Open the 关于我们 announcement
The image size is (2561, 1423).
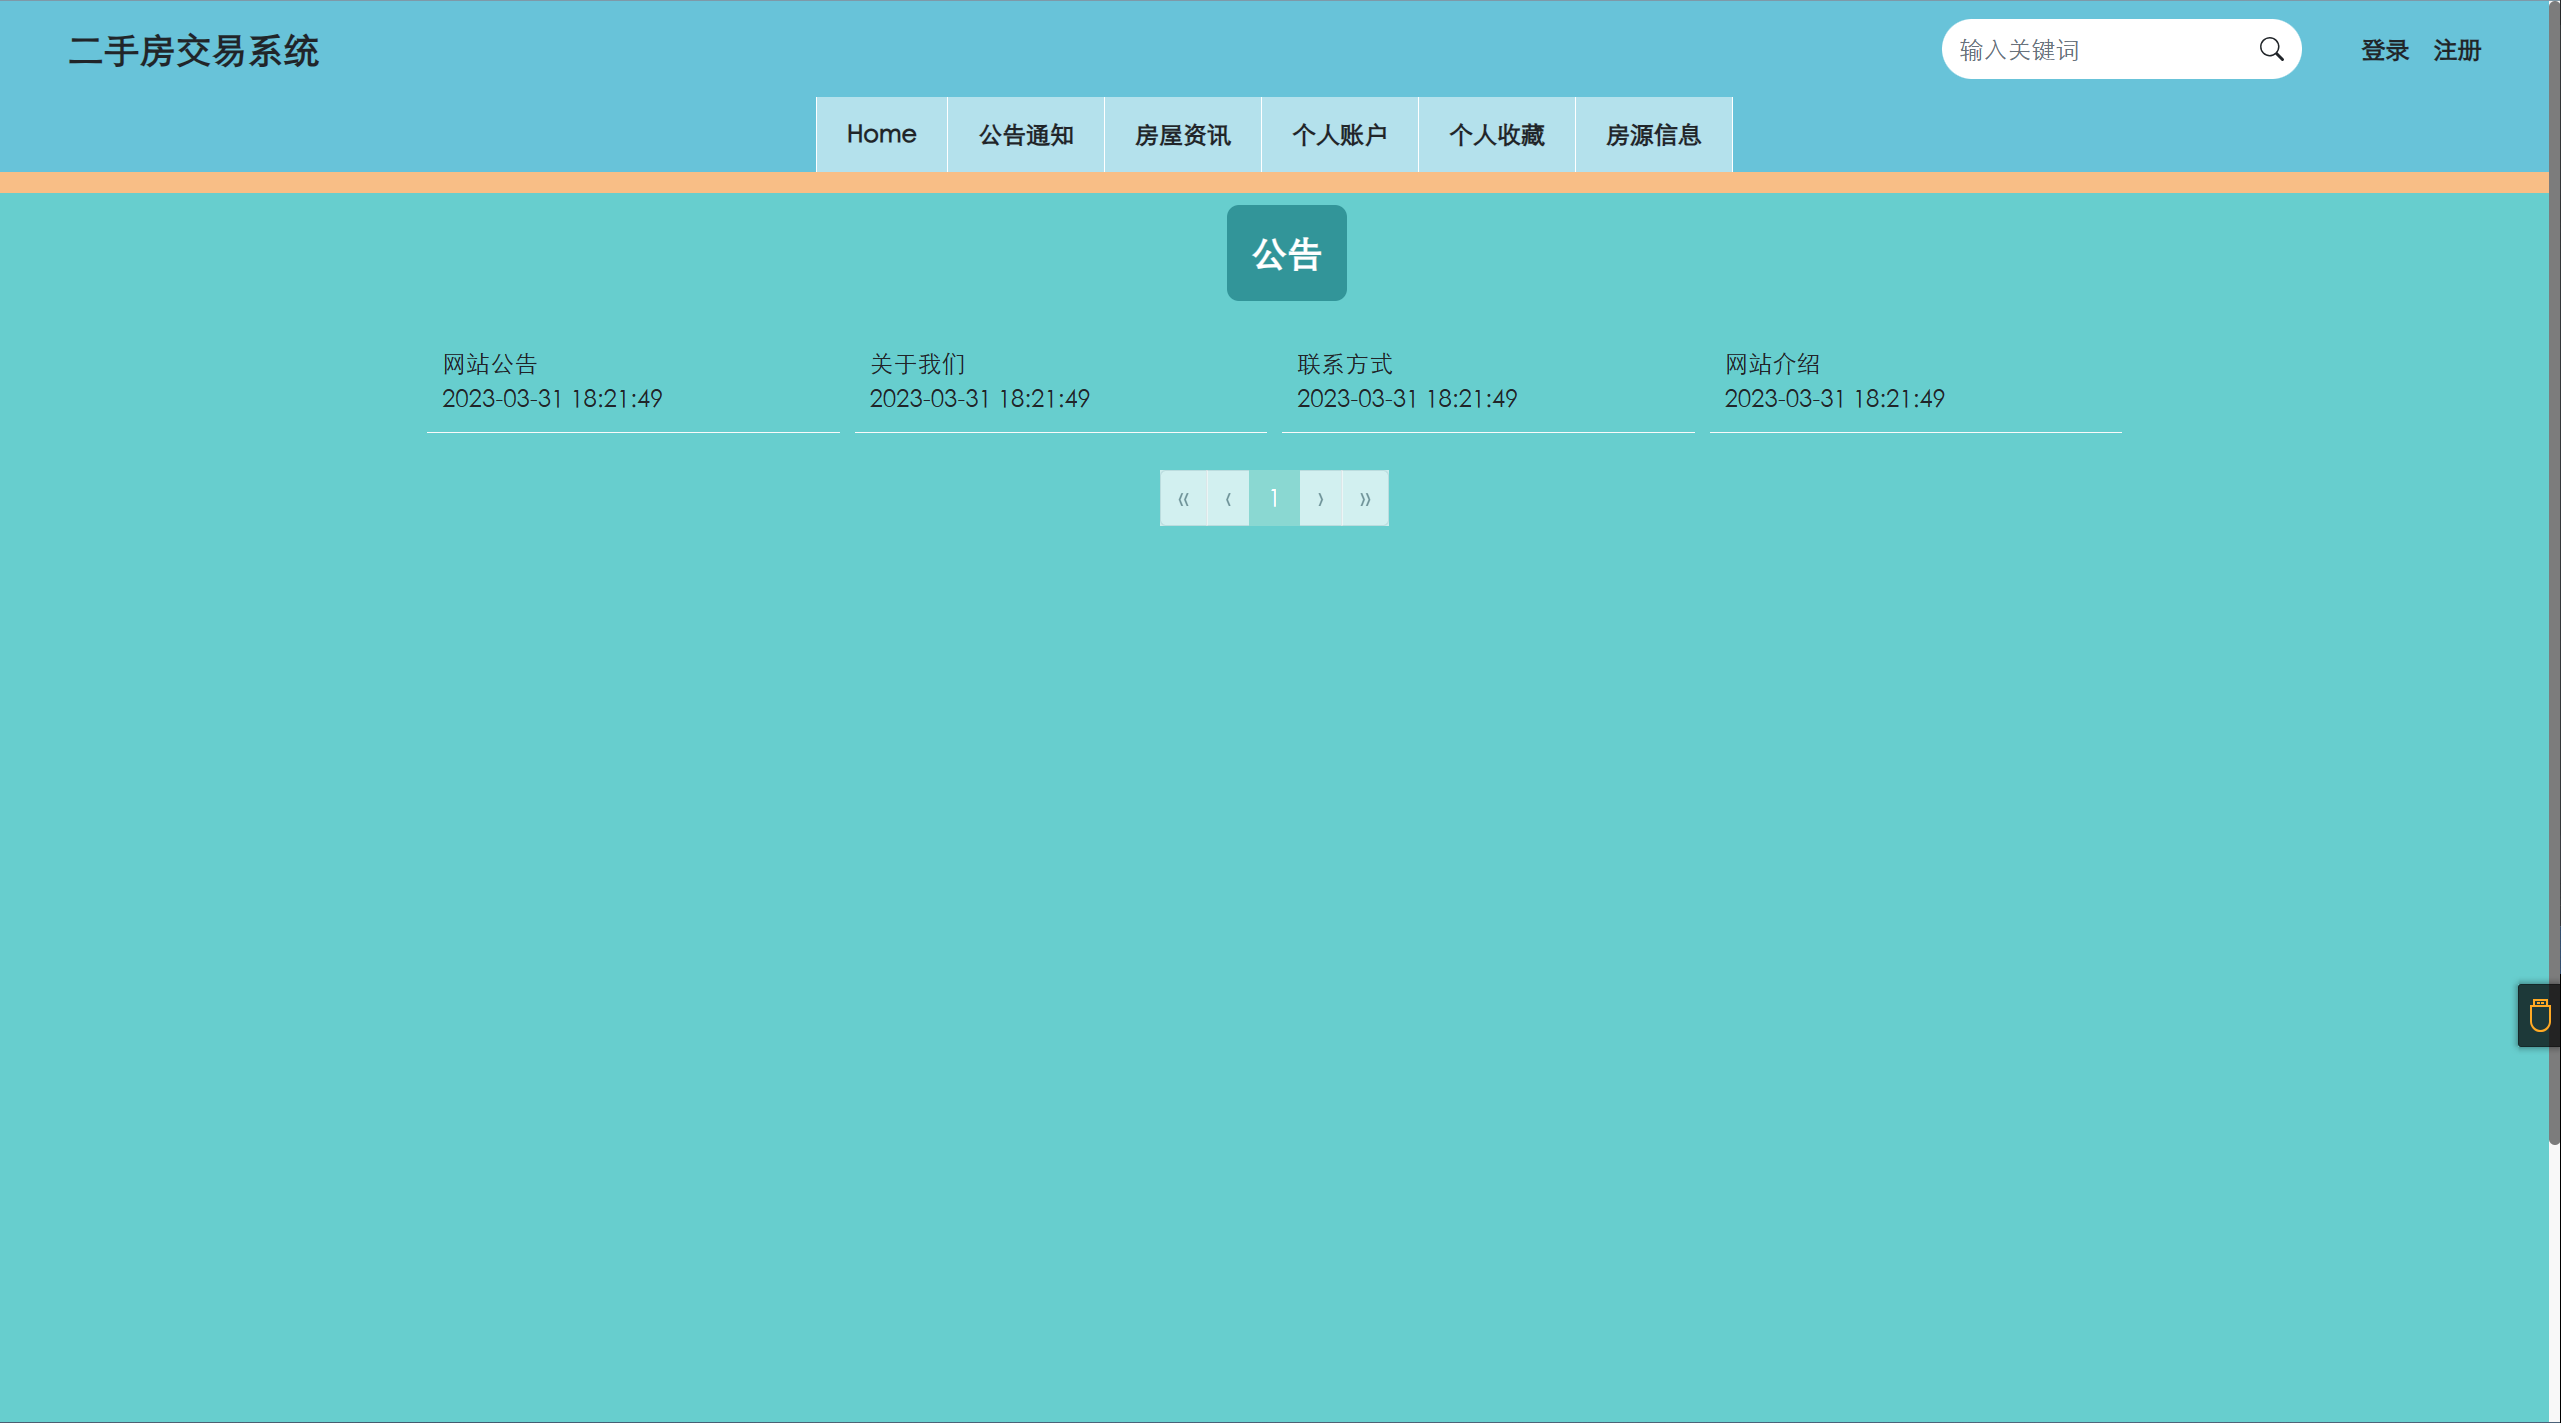pos(917,364)
